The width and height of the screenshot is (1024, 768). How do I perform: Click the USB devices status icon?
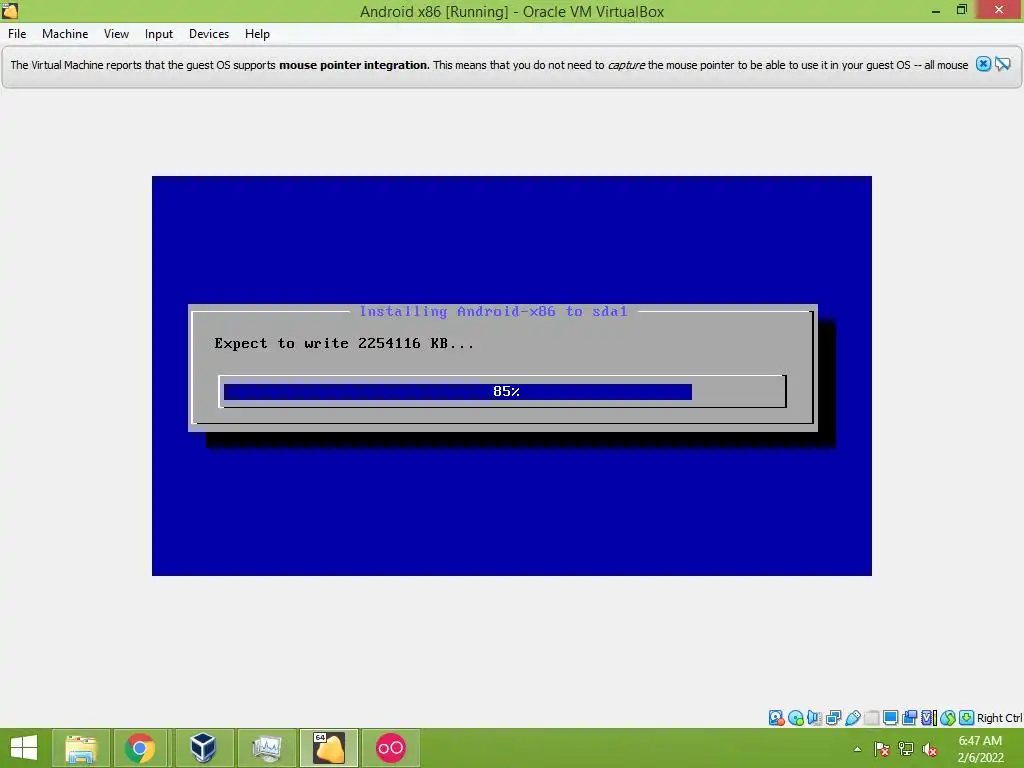click(x=852, y=718)
